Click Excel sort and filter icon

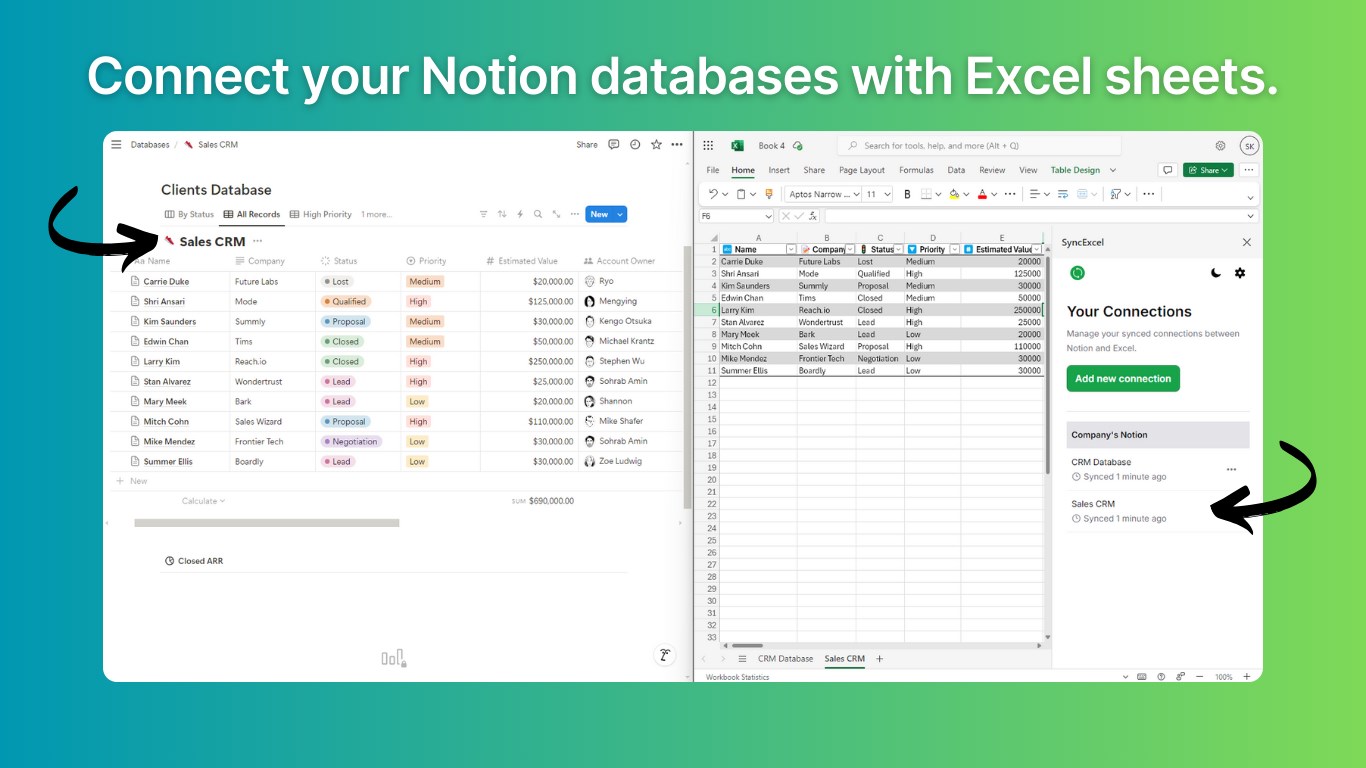click(x=1115, y=194)
